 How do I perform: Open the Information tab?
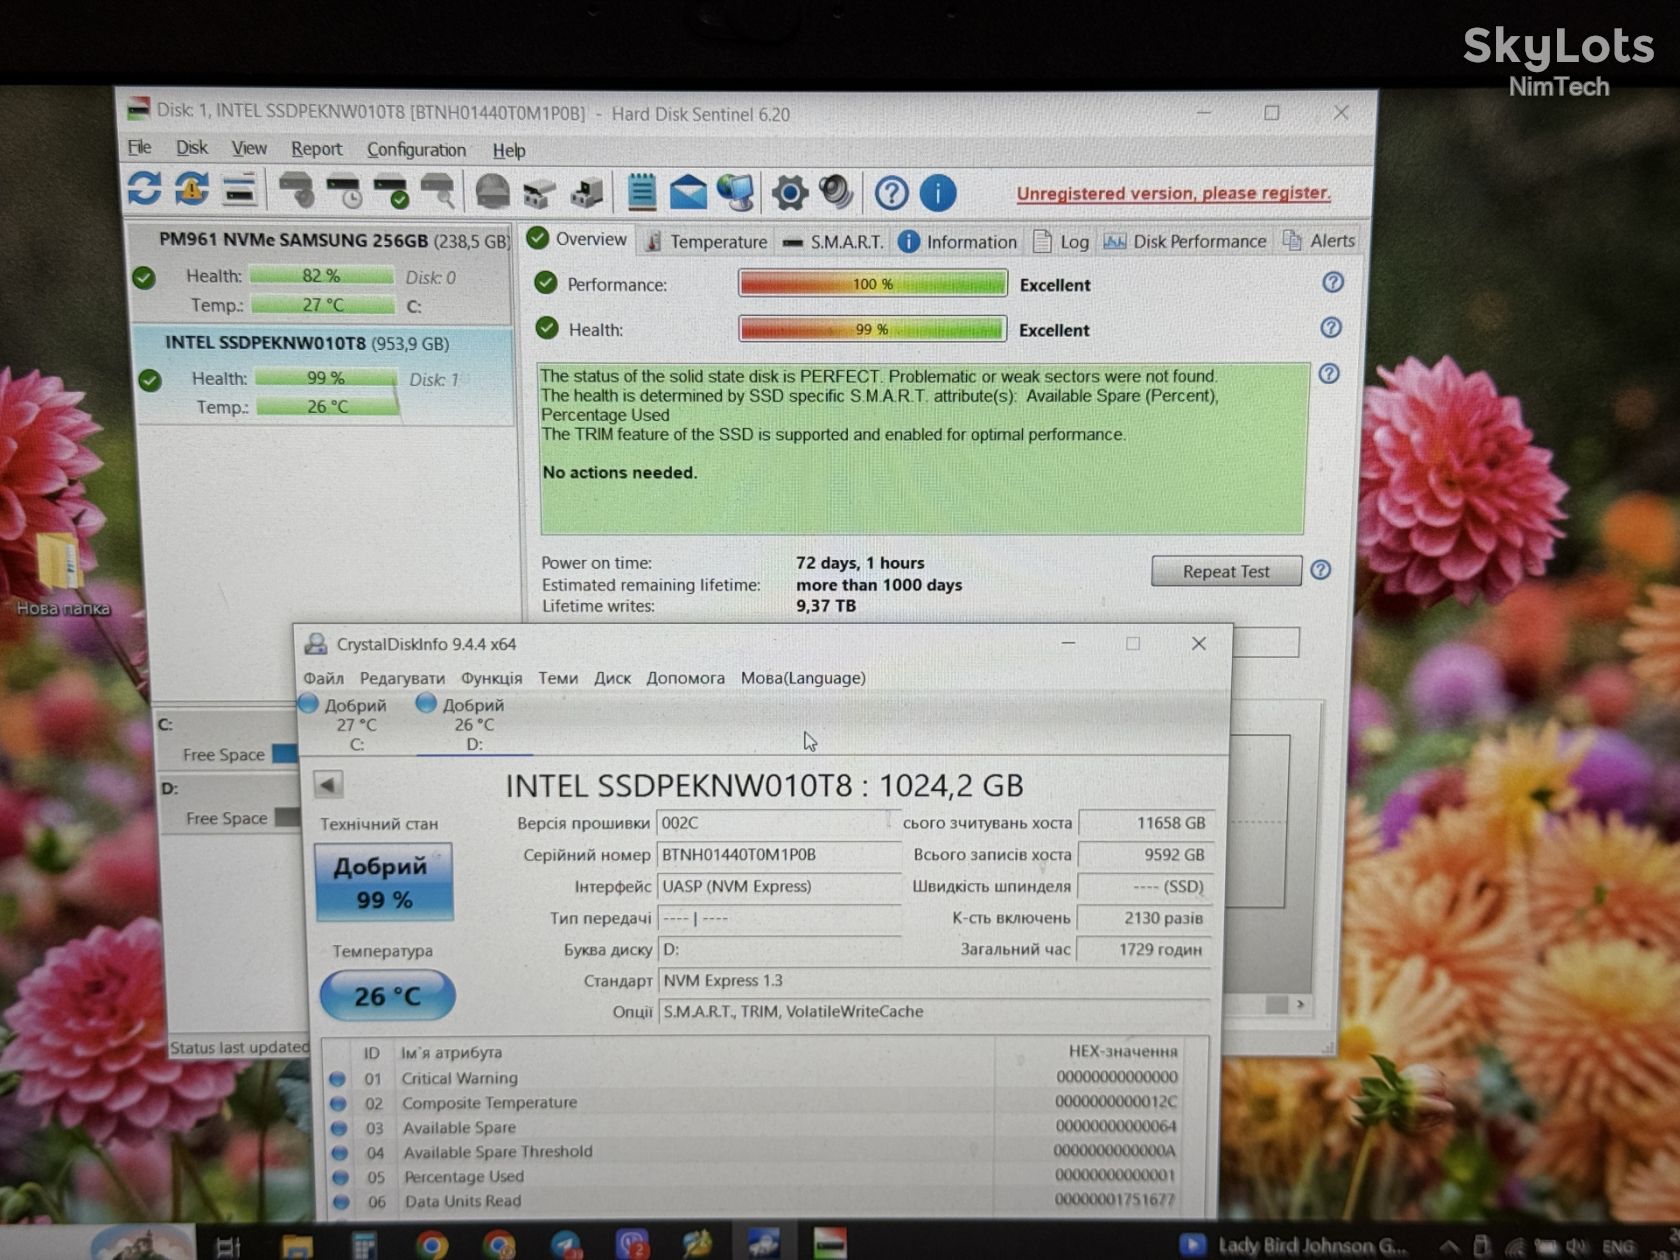[x=958, y=241]
